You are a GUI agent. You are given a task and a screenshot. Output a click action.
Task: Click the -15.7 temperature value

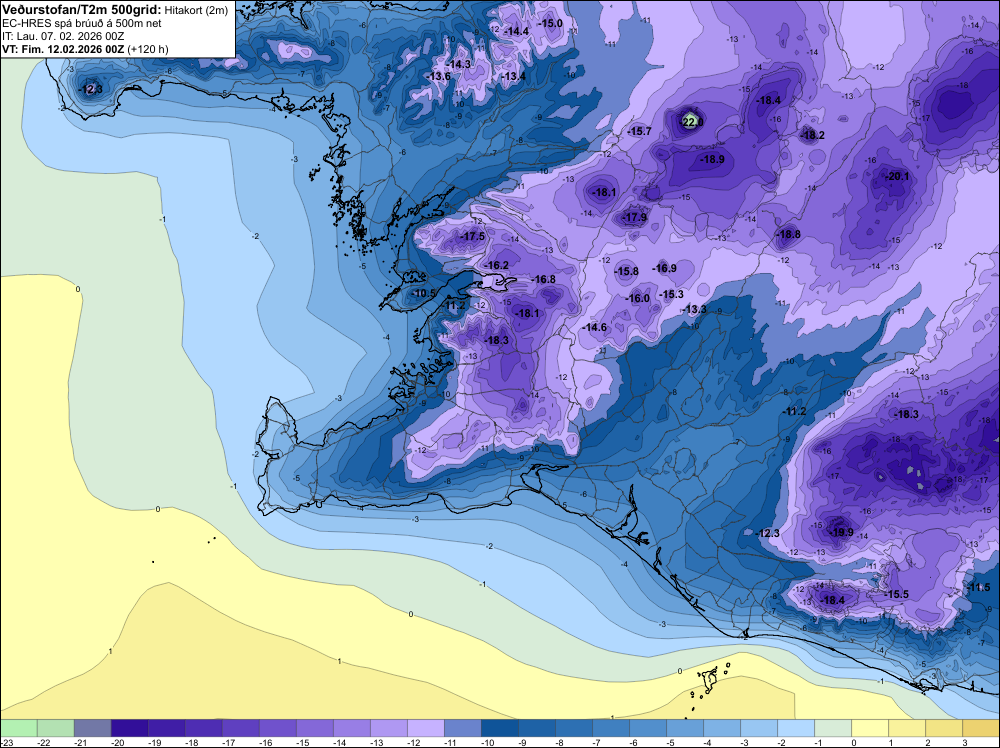tap(637, 131)
